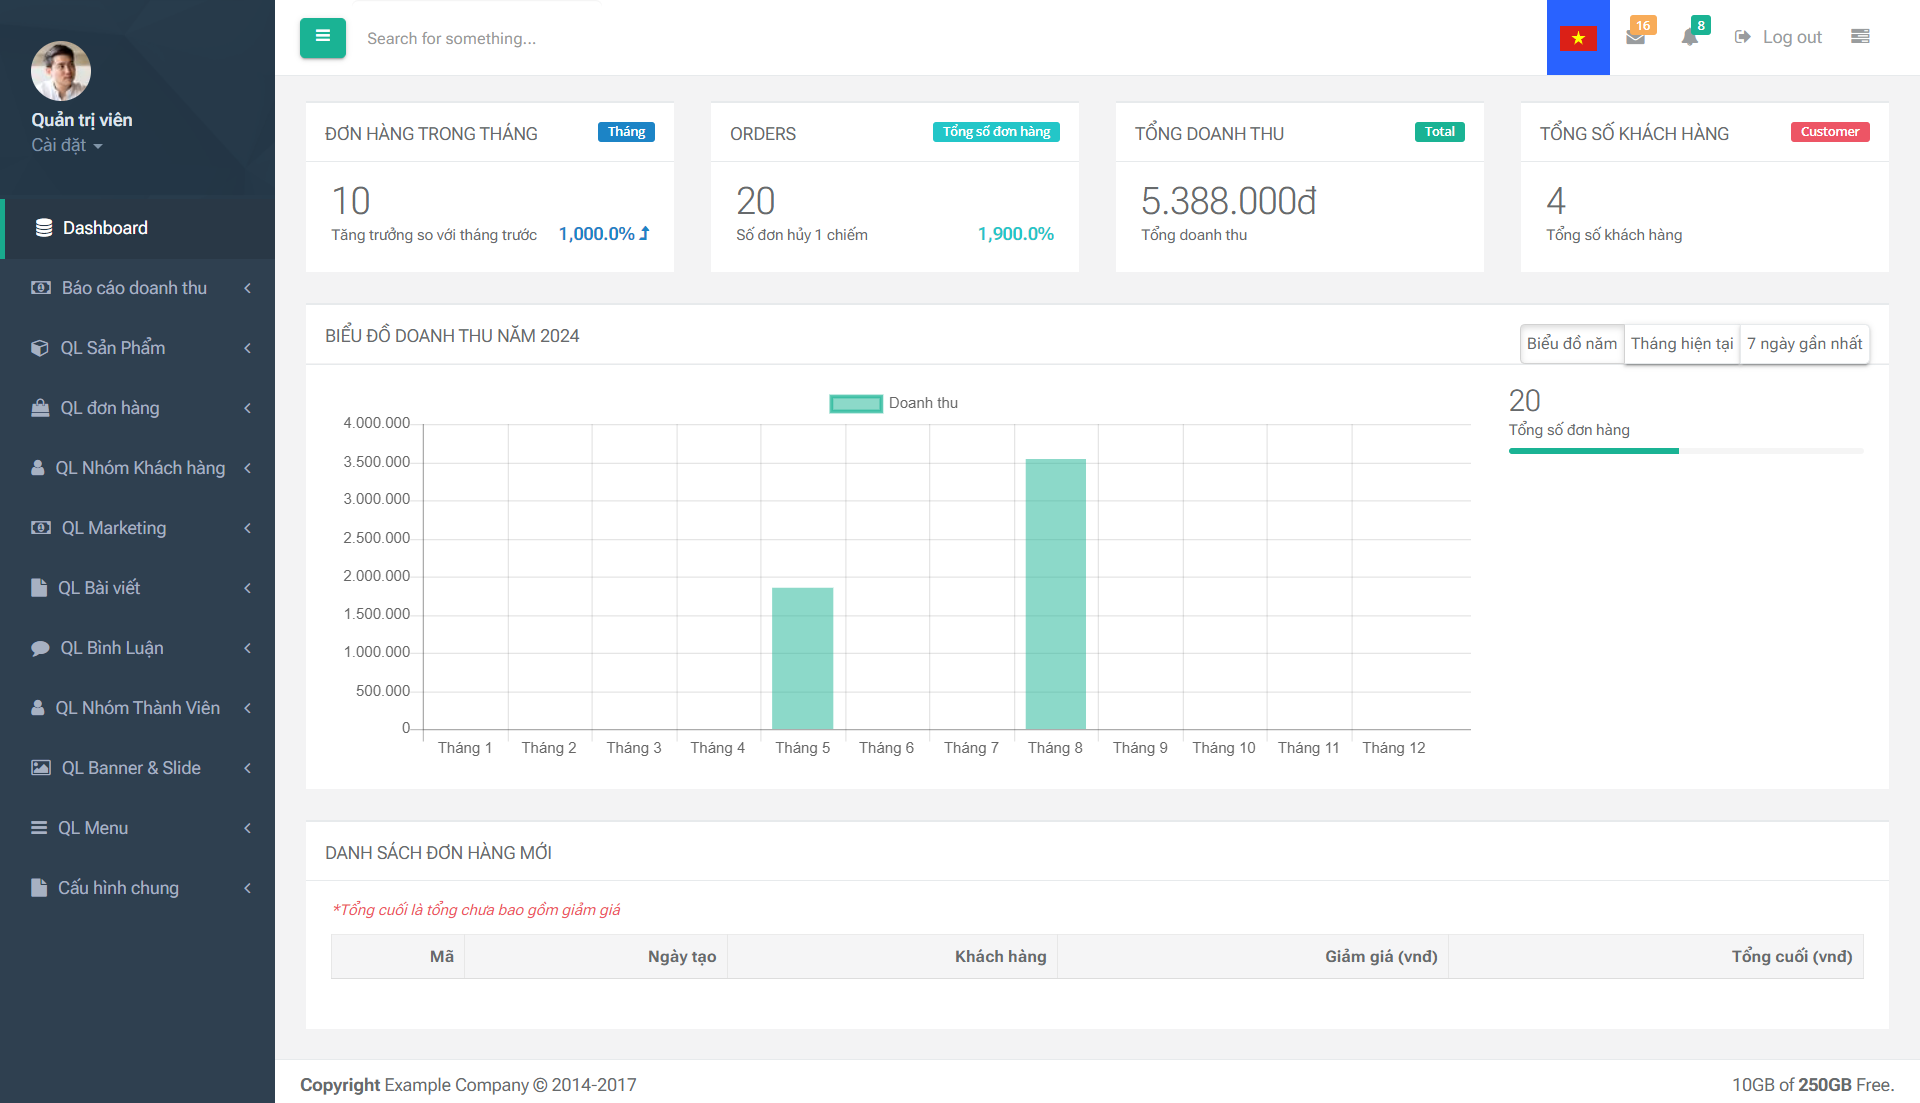Click the right sidebar tasks icon
This screenshot has width=1920, height=1103.
[1860, 37]
